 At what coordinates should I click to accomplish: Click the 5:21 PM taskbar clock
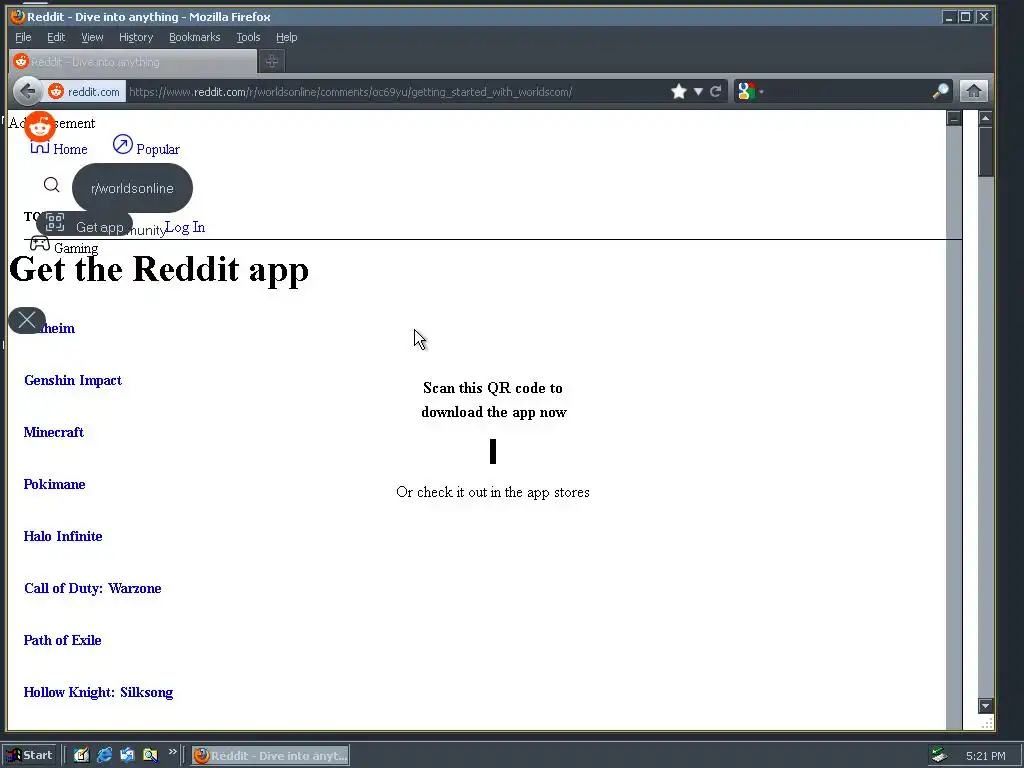[x=985, y=756]
